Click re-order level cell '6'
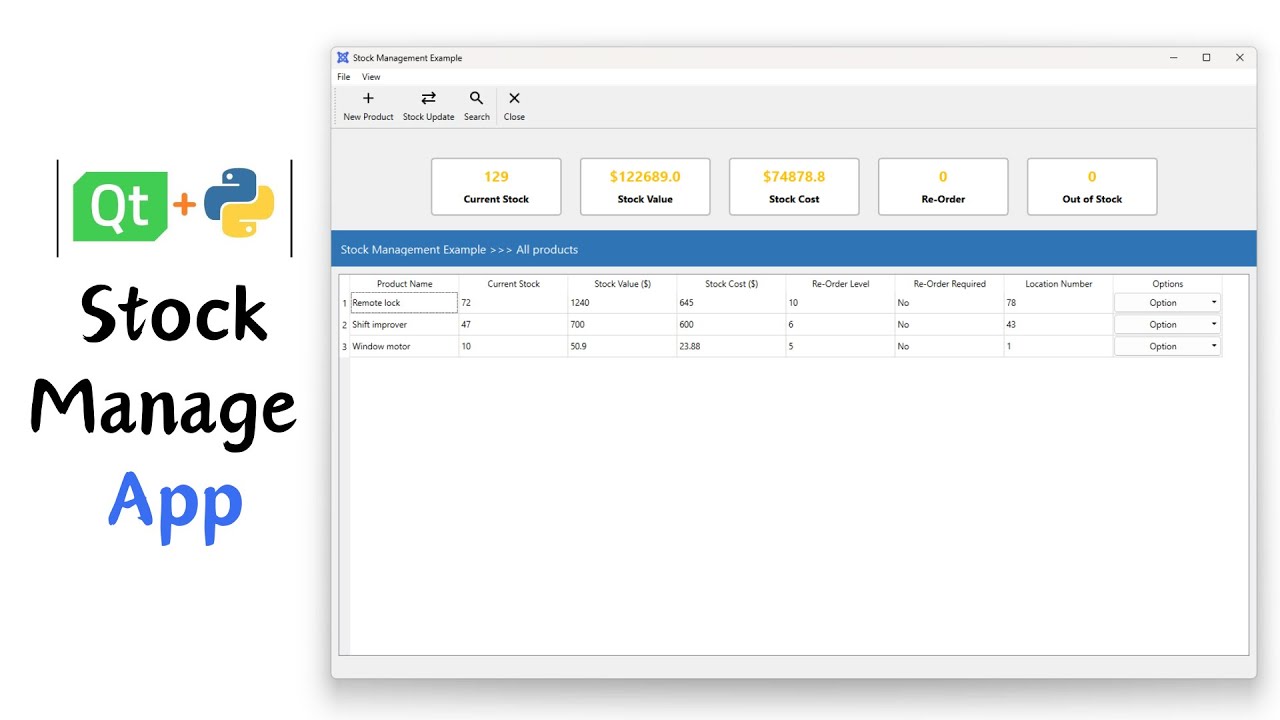This screenshot has height=720, width=1280. pos(841,325)
